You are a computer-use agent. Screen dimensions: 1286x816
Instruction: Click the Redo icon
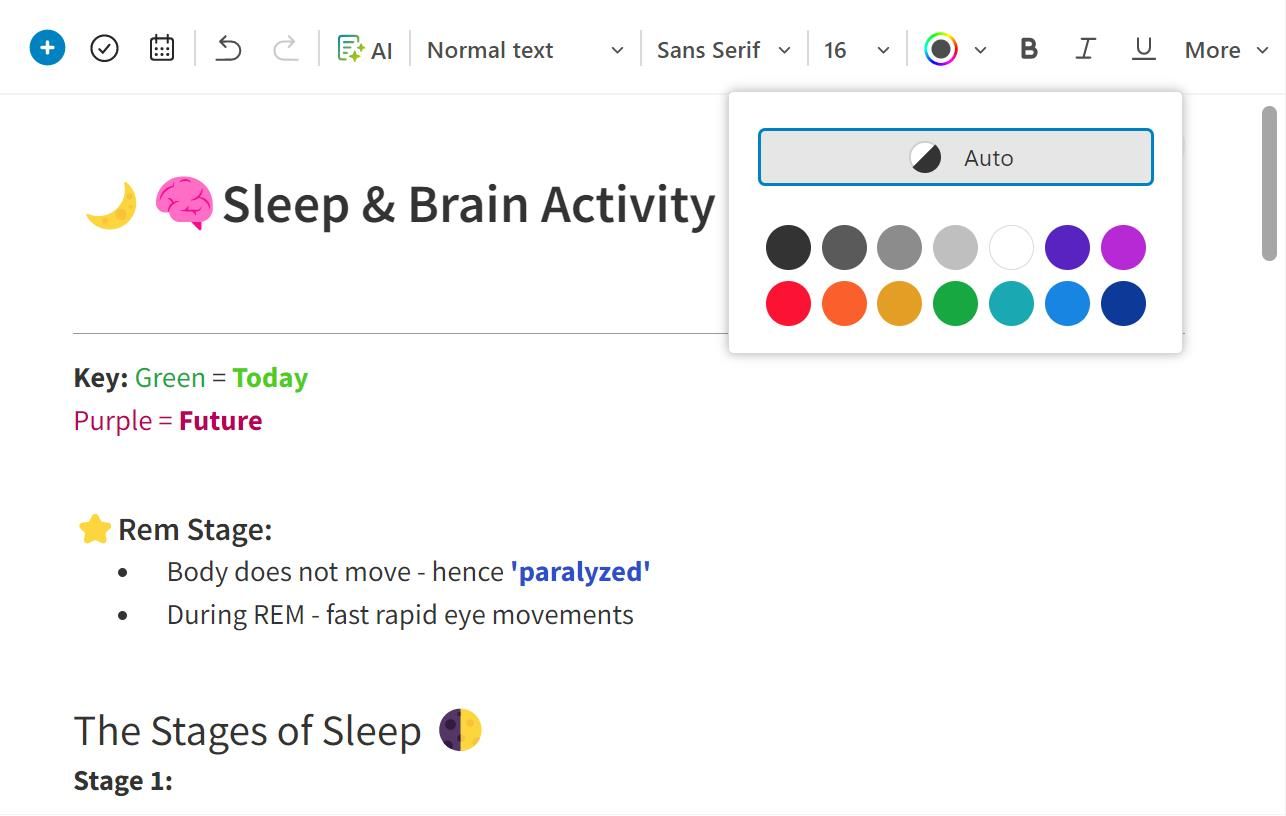(285, 47)
